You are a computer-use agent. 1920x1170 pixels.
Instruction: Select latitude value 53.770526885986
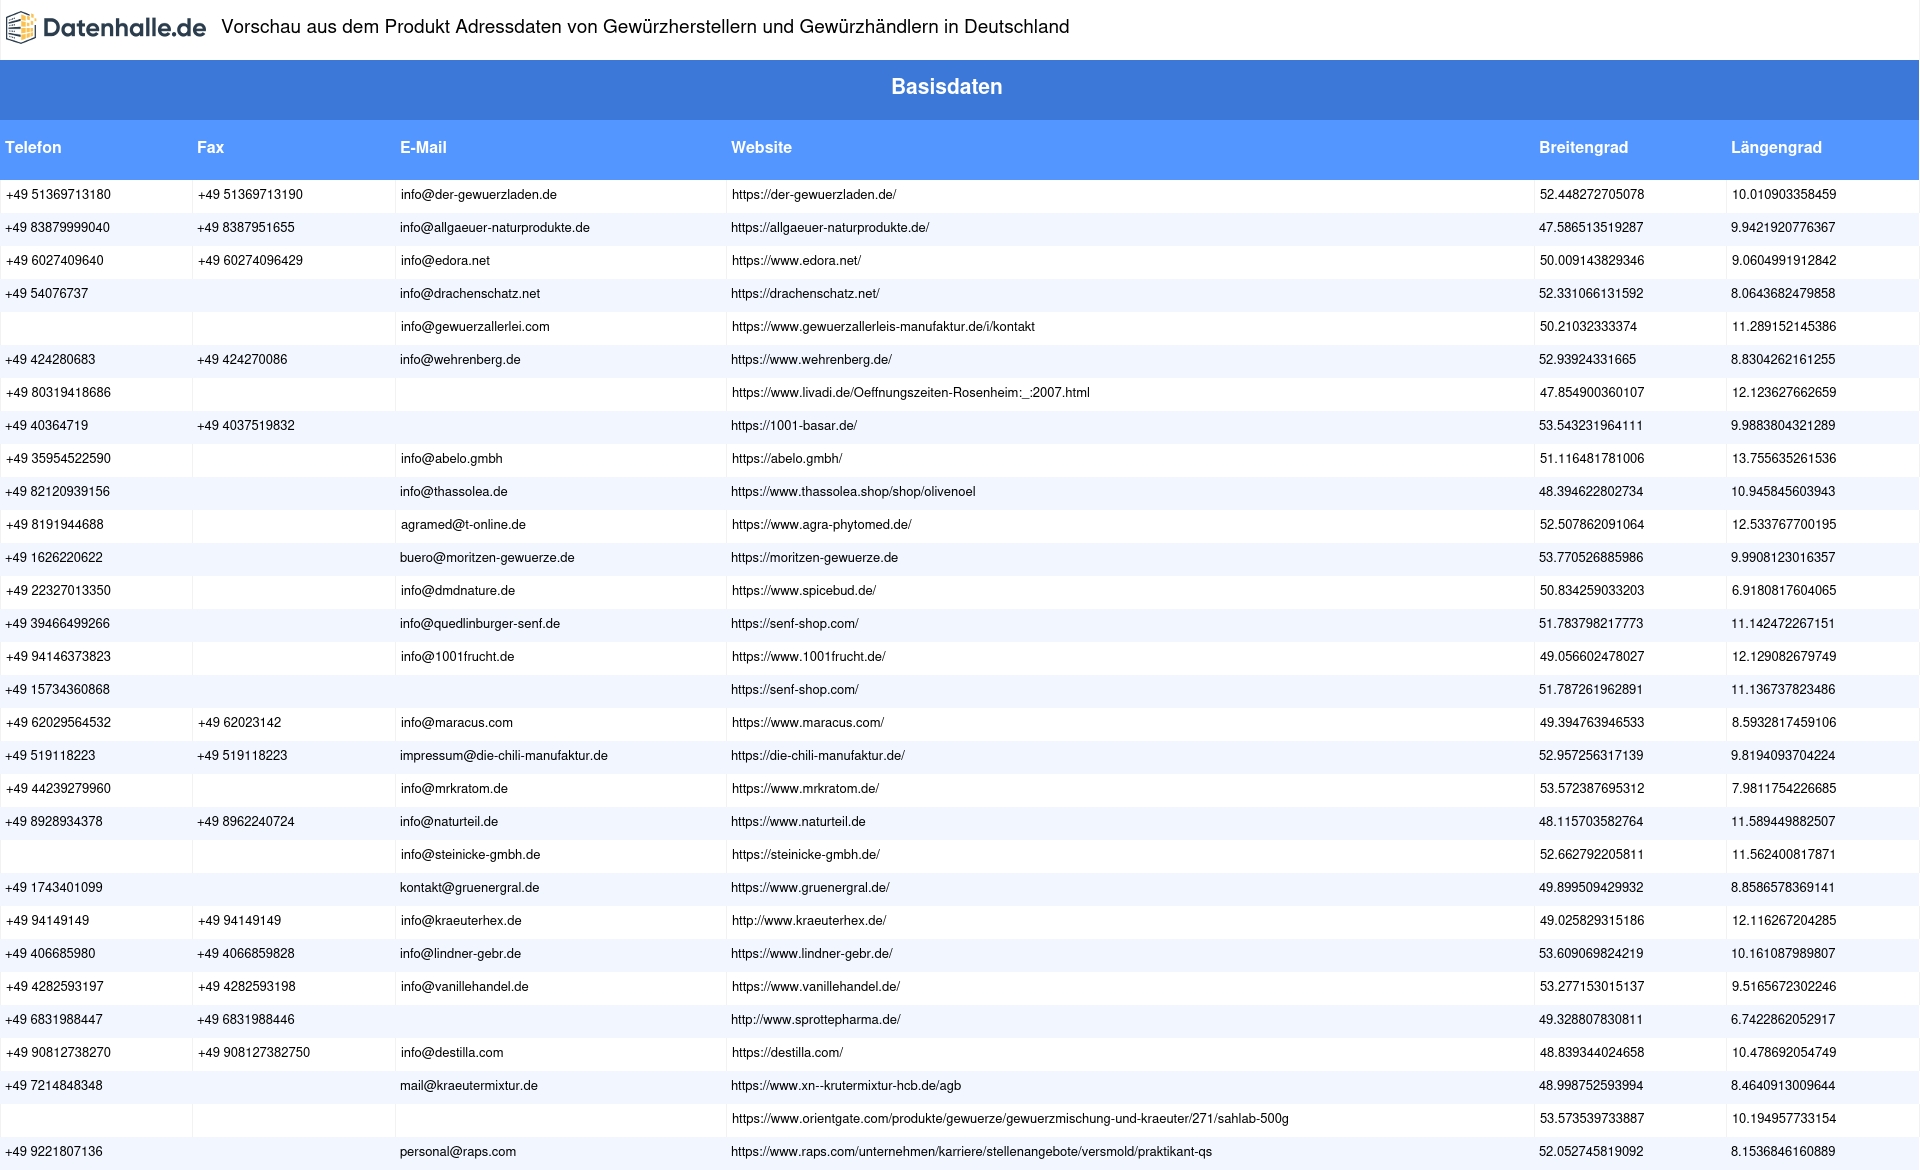(x=1591, y=558)
